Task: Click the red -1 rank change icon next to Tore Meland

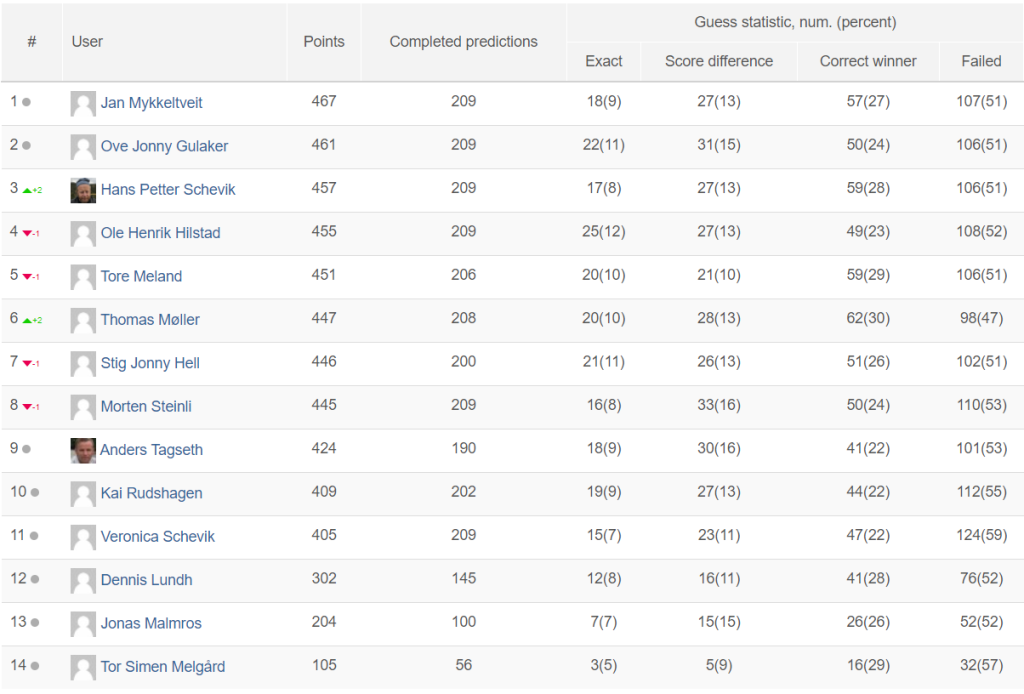Action: click(x=31, y=277)
